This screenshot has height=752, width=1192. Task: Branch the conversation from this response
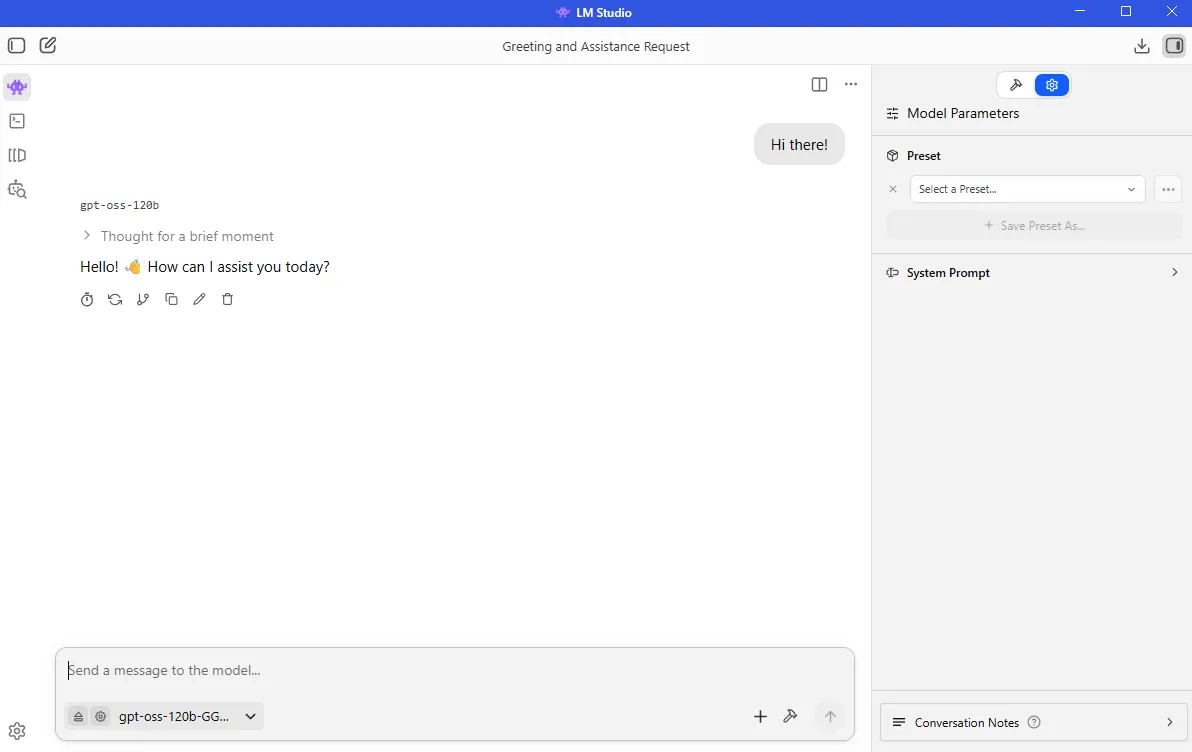pyautogui.click(x=143, y=299)
